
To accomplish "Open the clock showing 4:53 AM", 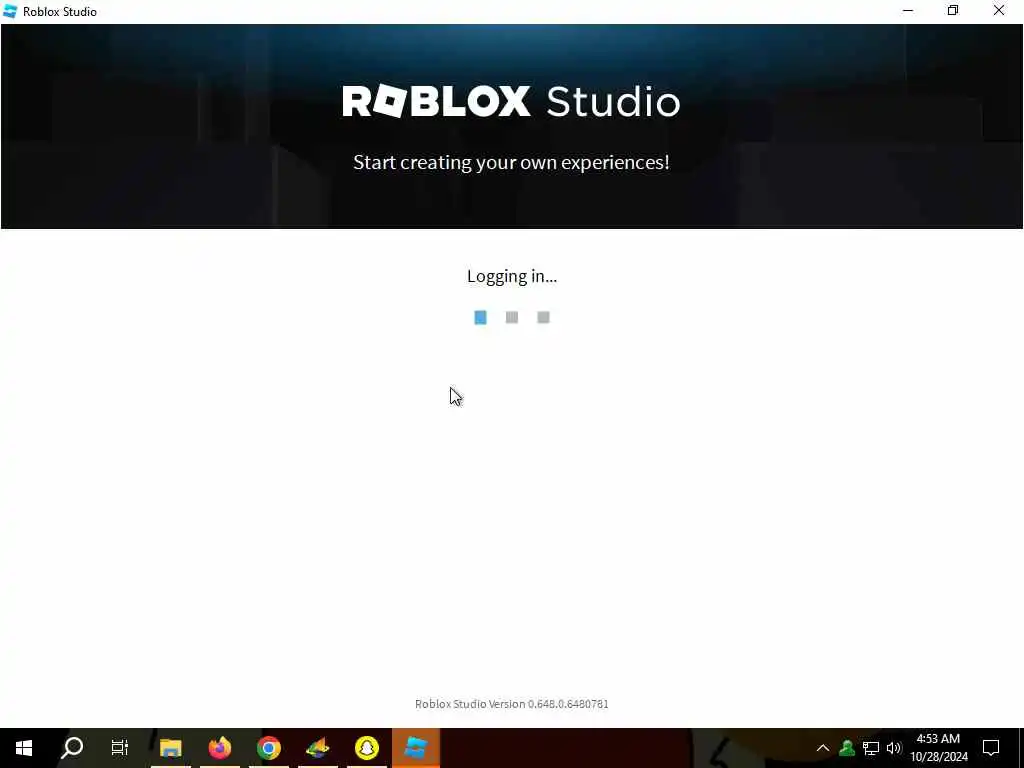I will pyautogui.click(x=938, y=748).
